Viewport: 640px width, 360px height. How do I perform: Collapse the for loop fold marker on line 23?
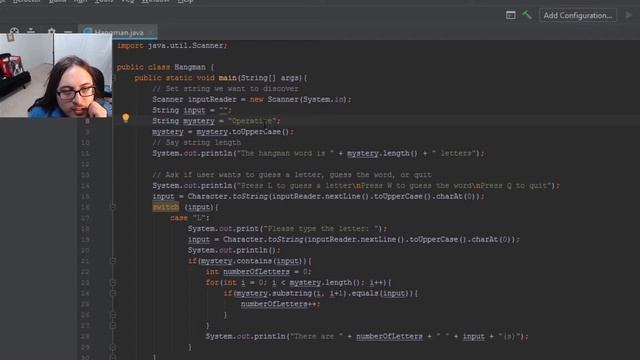tap(113, 282)
